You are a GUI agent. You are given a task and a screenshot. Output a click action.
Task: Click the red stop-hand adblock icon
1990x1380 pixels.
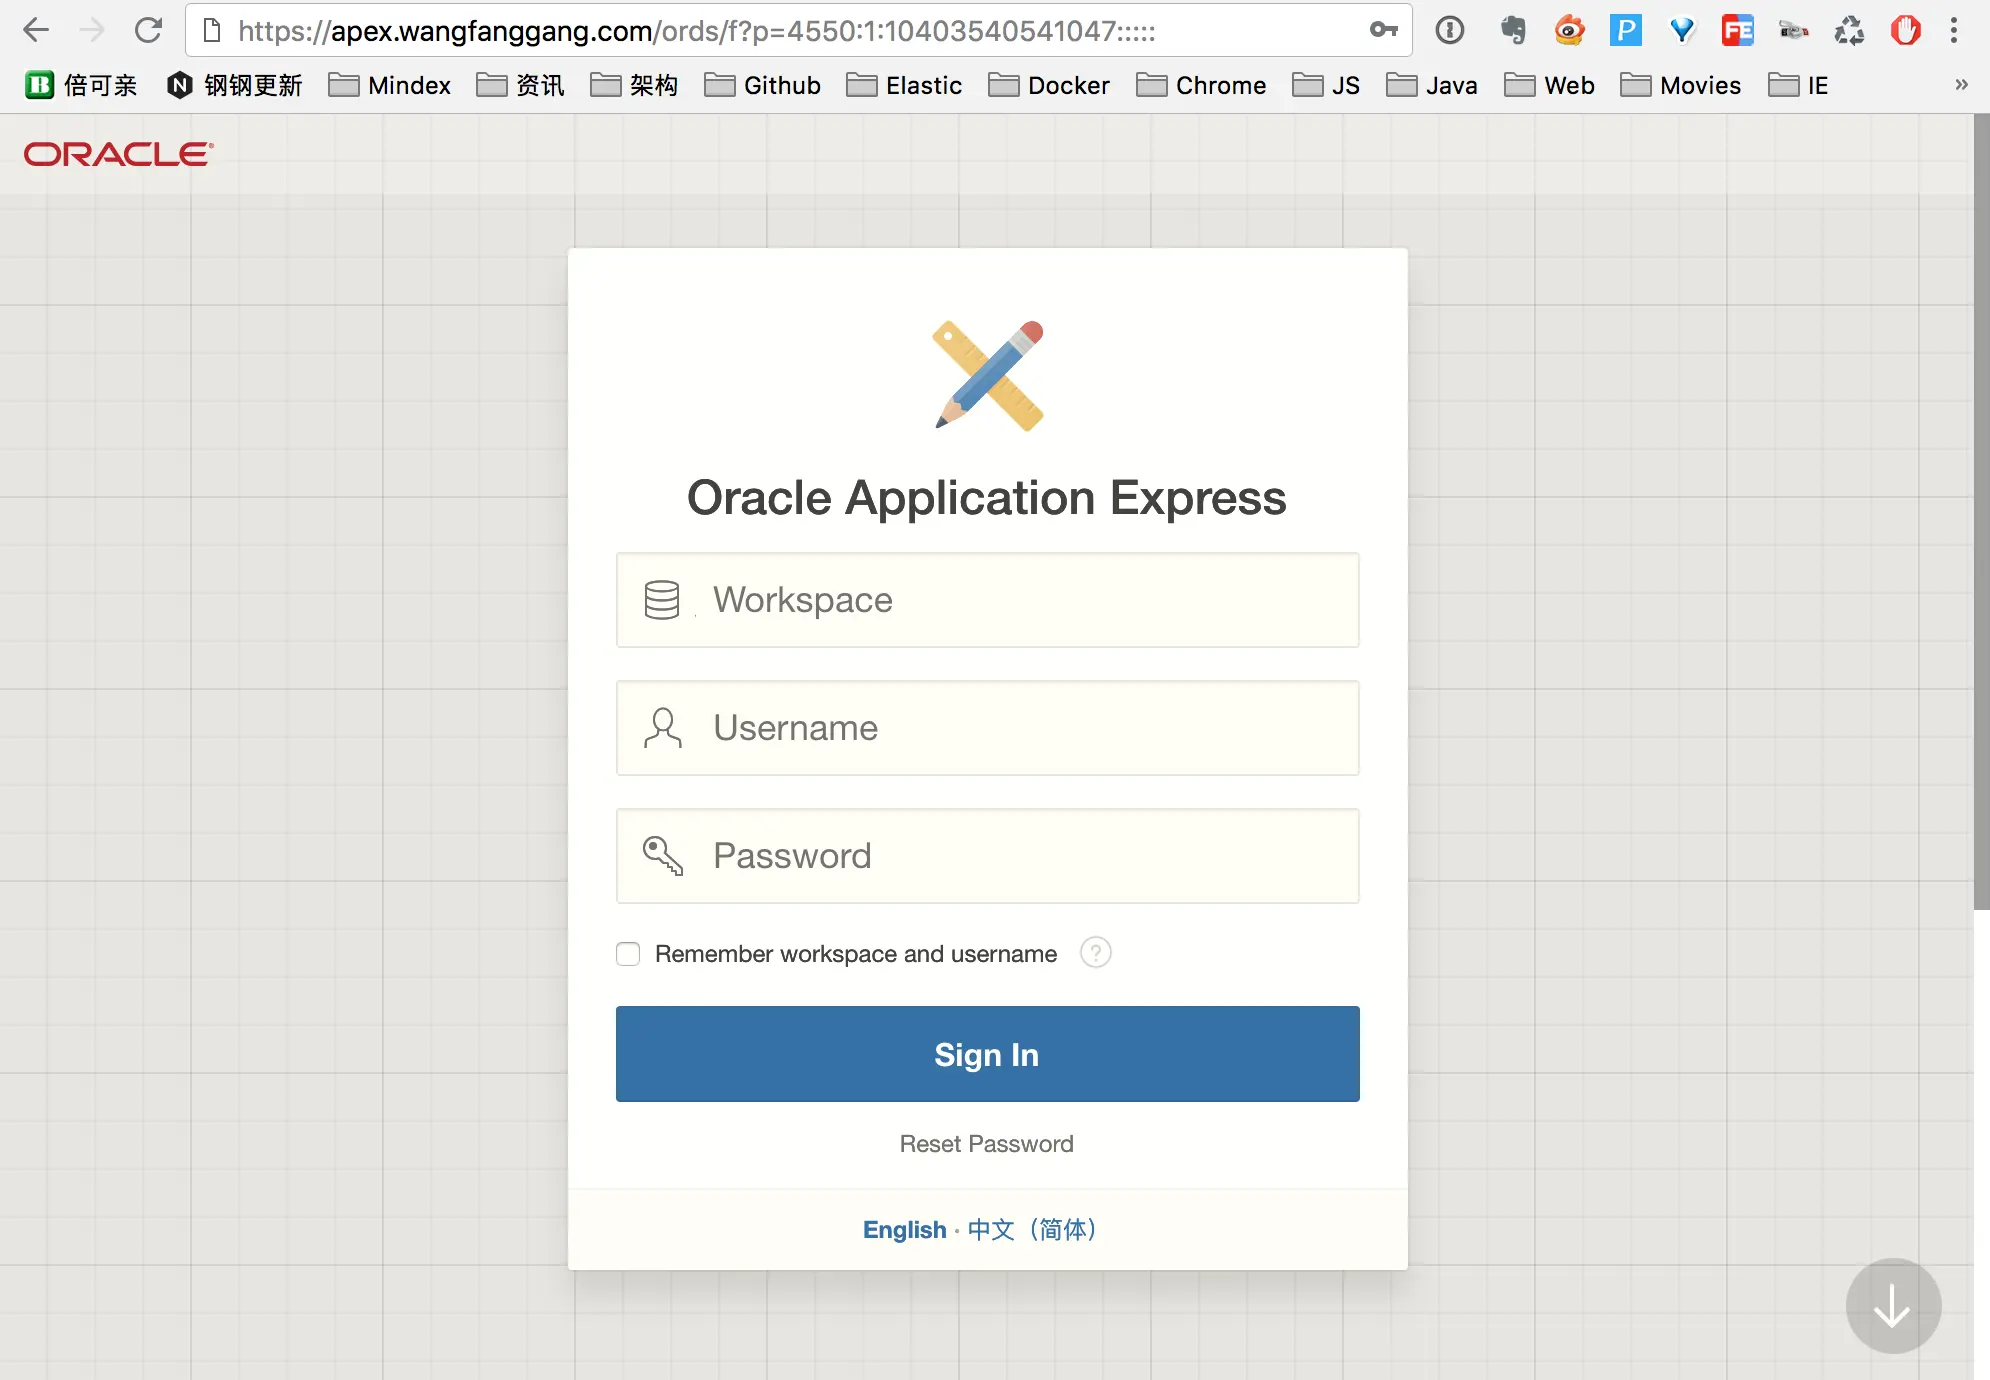coord(1905,30)
